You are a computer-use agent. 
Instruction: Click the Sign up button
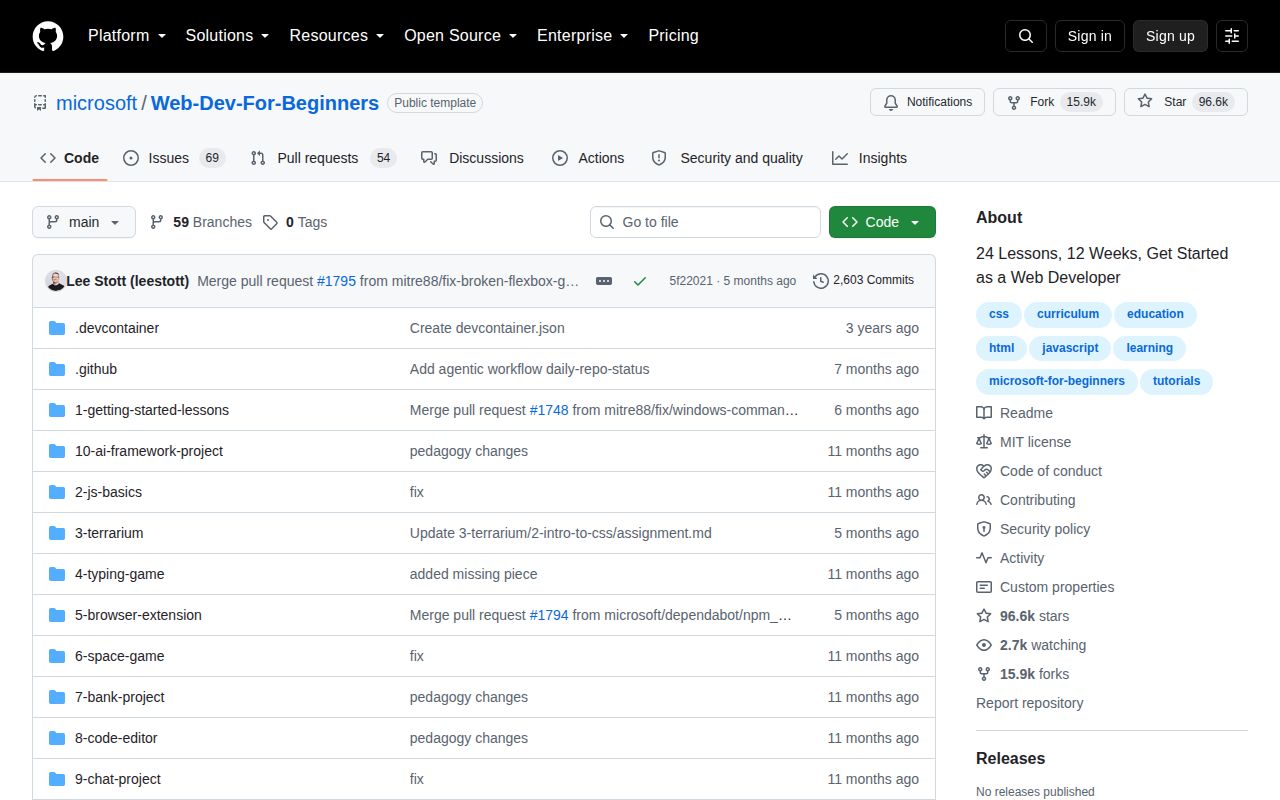tap(1170, 36)
